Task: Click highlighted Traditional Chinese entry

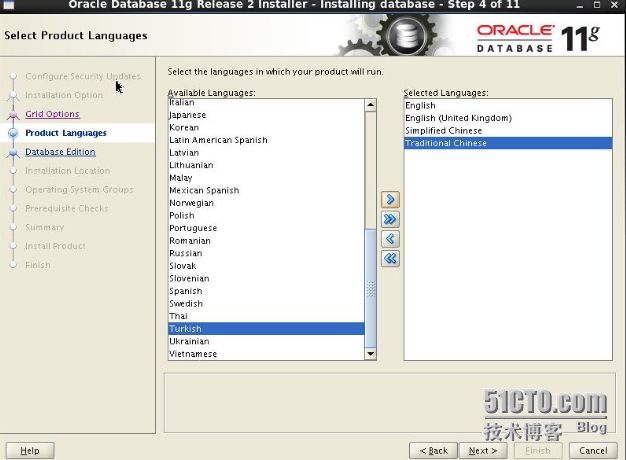Action: point(508,143)
